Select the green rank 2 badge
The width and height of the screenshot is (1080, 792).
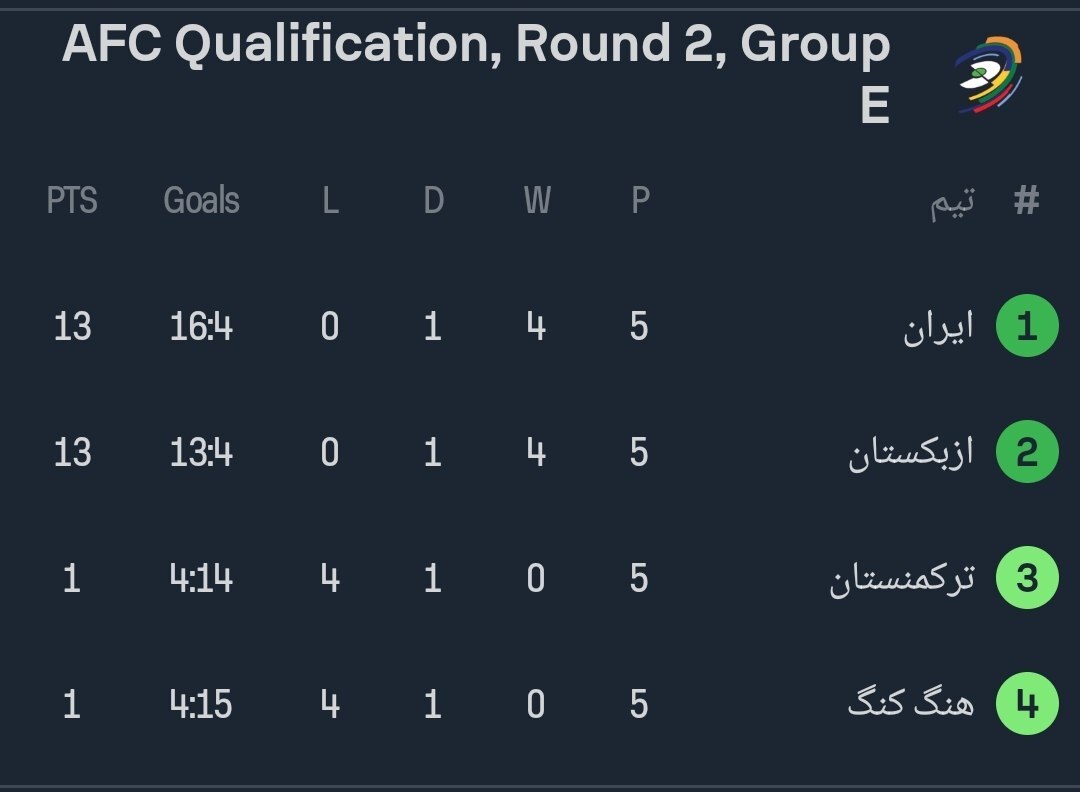pyautogui.click(x=1027, y=453)
